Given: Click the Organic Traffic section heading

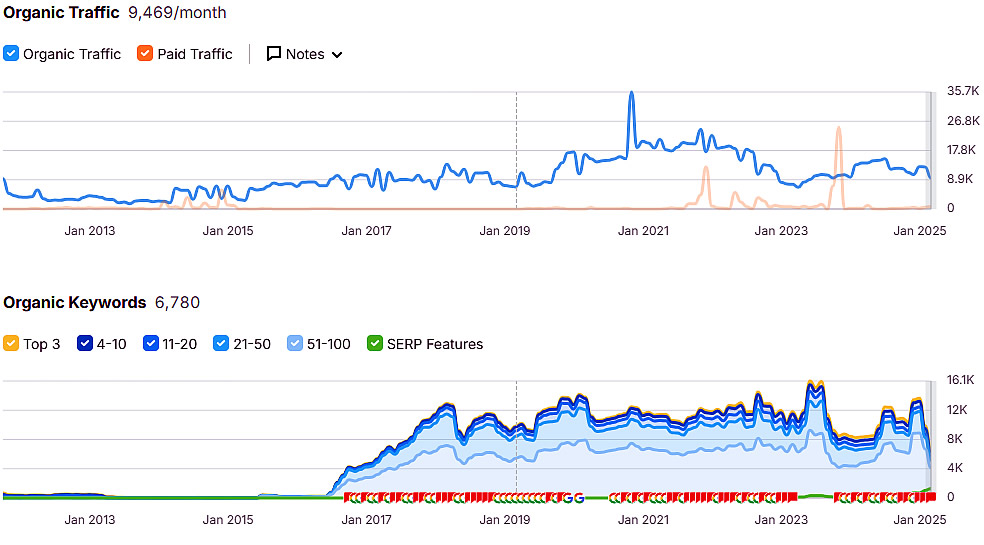Looking at the screenshot, I should point(61,13).
